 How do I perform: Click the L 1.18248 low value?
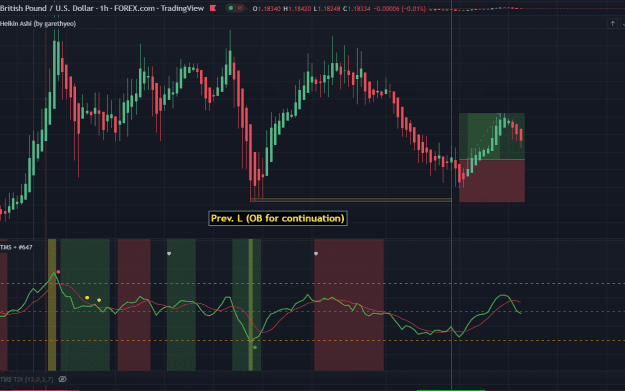pyautogui.click(x=328, y=8)
